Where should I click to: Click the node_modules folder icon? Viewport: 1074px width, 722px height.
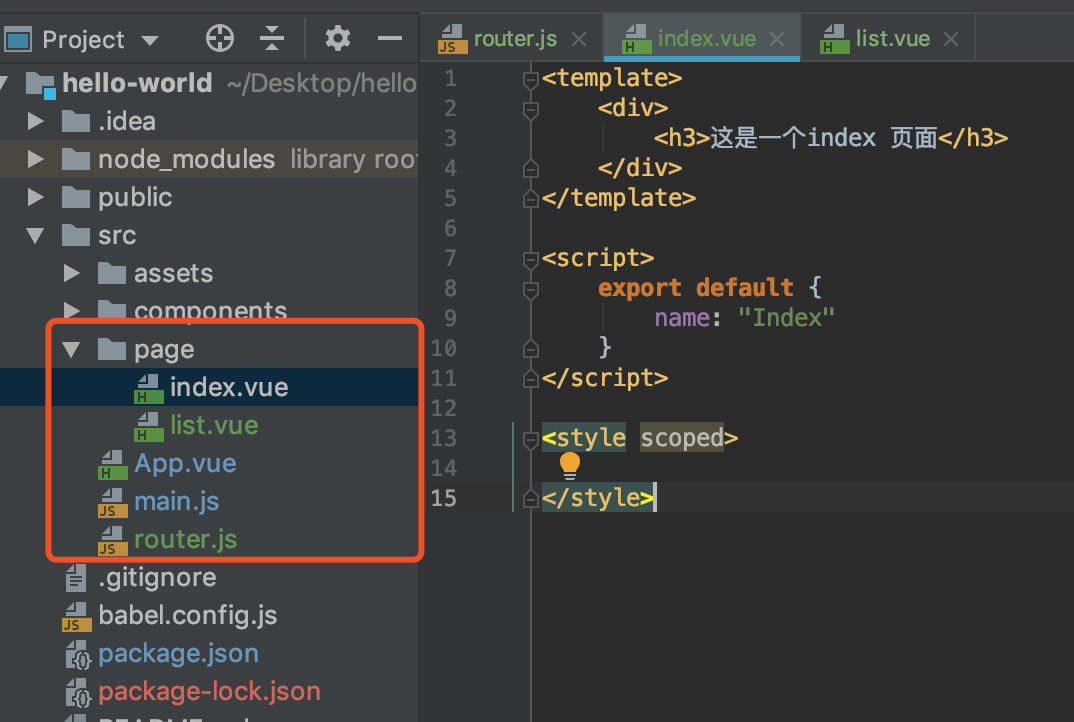pyautogui.click(x=76, y=159)
